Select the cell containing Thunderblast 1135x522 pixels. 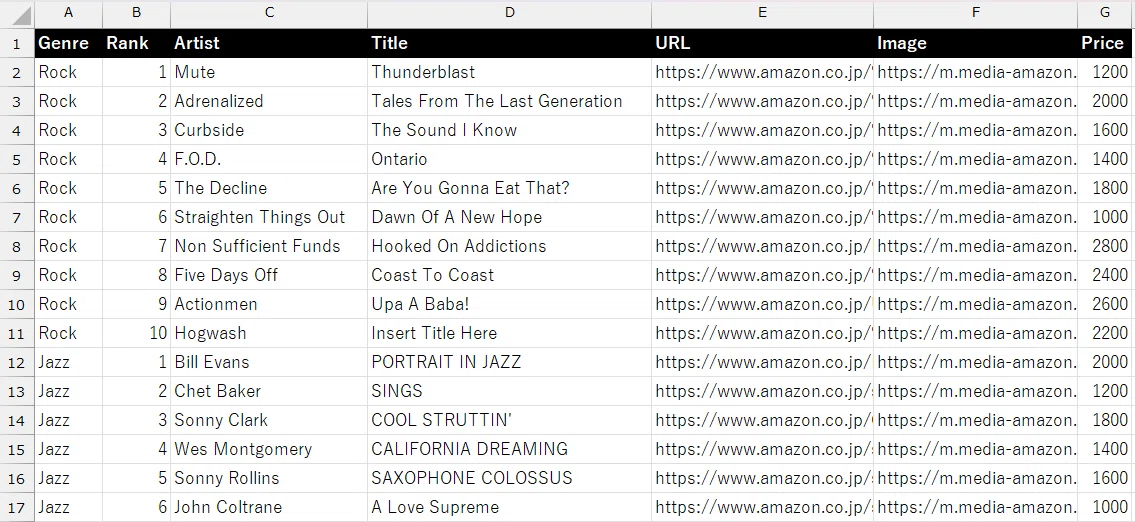[510, 72]
